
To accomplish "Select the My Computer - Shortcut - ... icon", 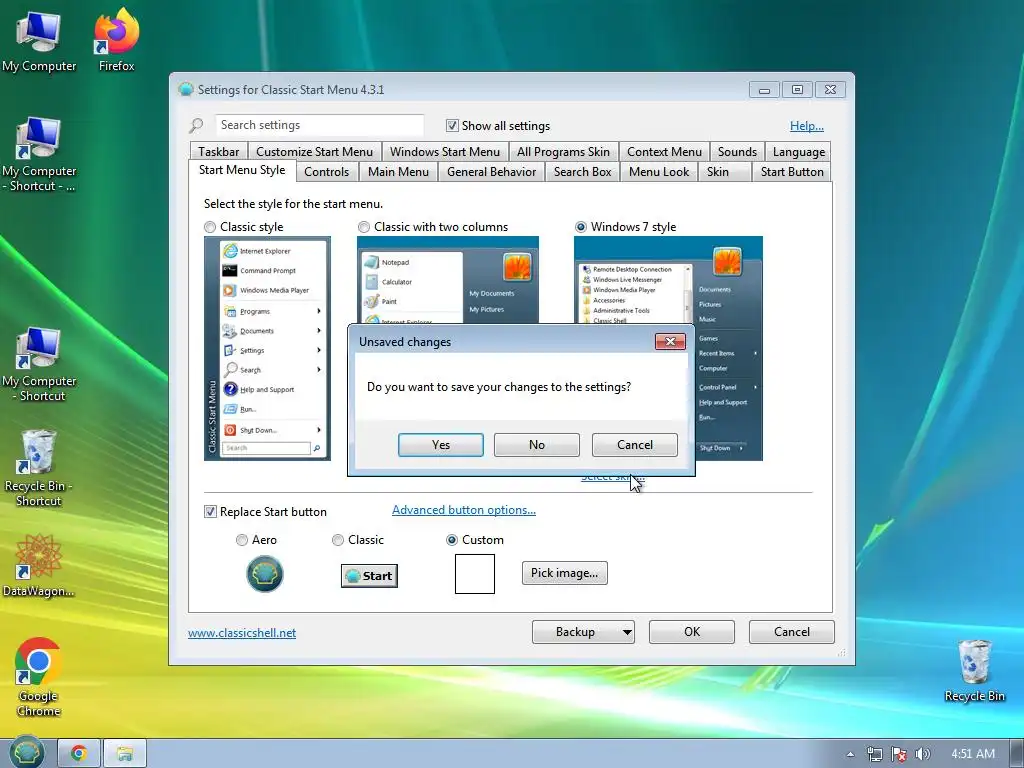I will click(x=39, y=154).
